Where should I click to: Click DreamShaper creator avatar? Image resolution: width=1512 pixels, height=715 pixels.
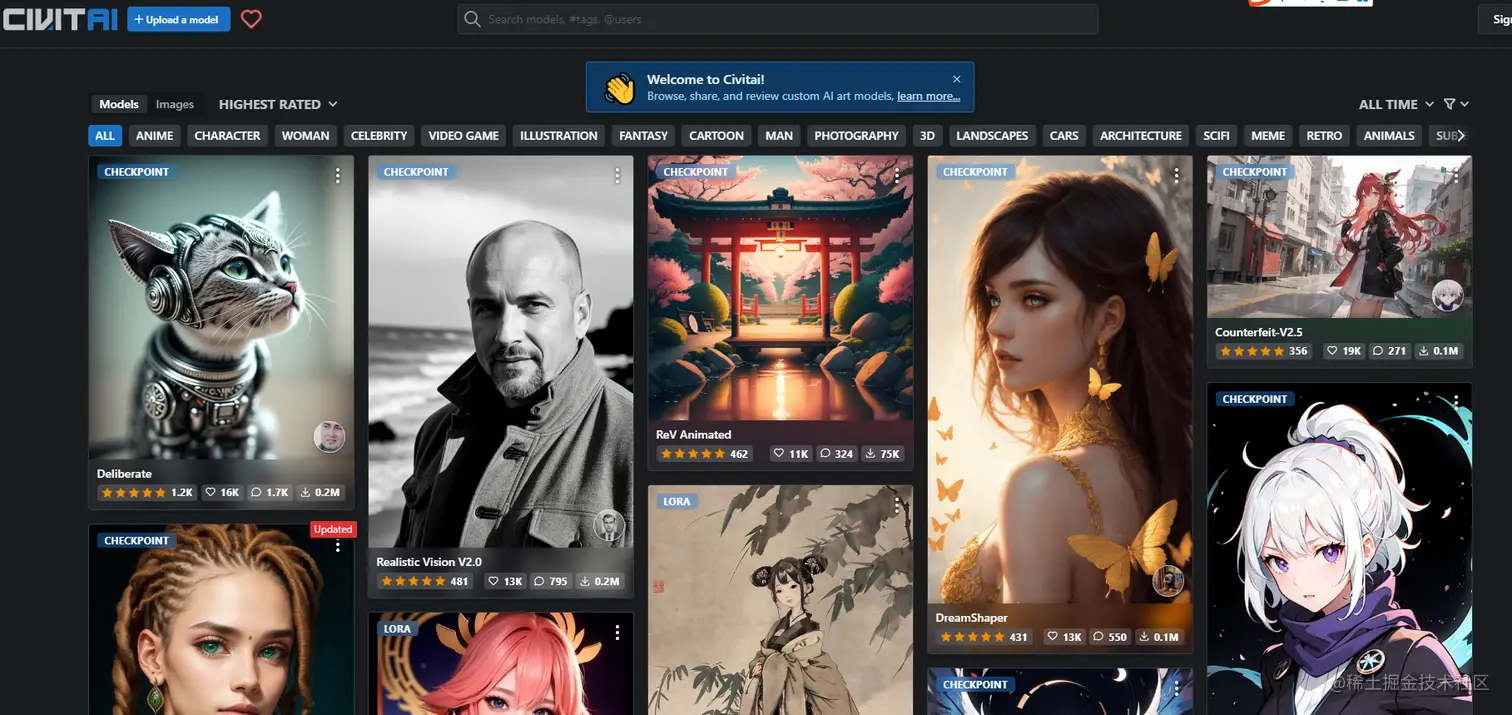point(1168,580)
